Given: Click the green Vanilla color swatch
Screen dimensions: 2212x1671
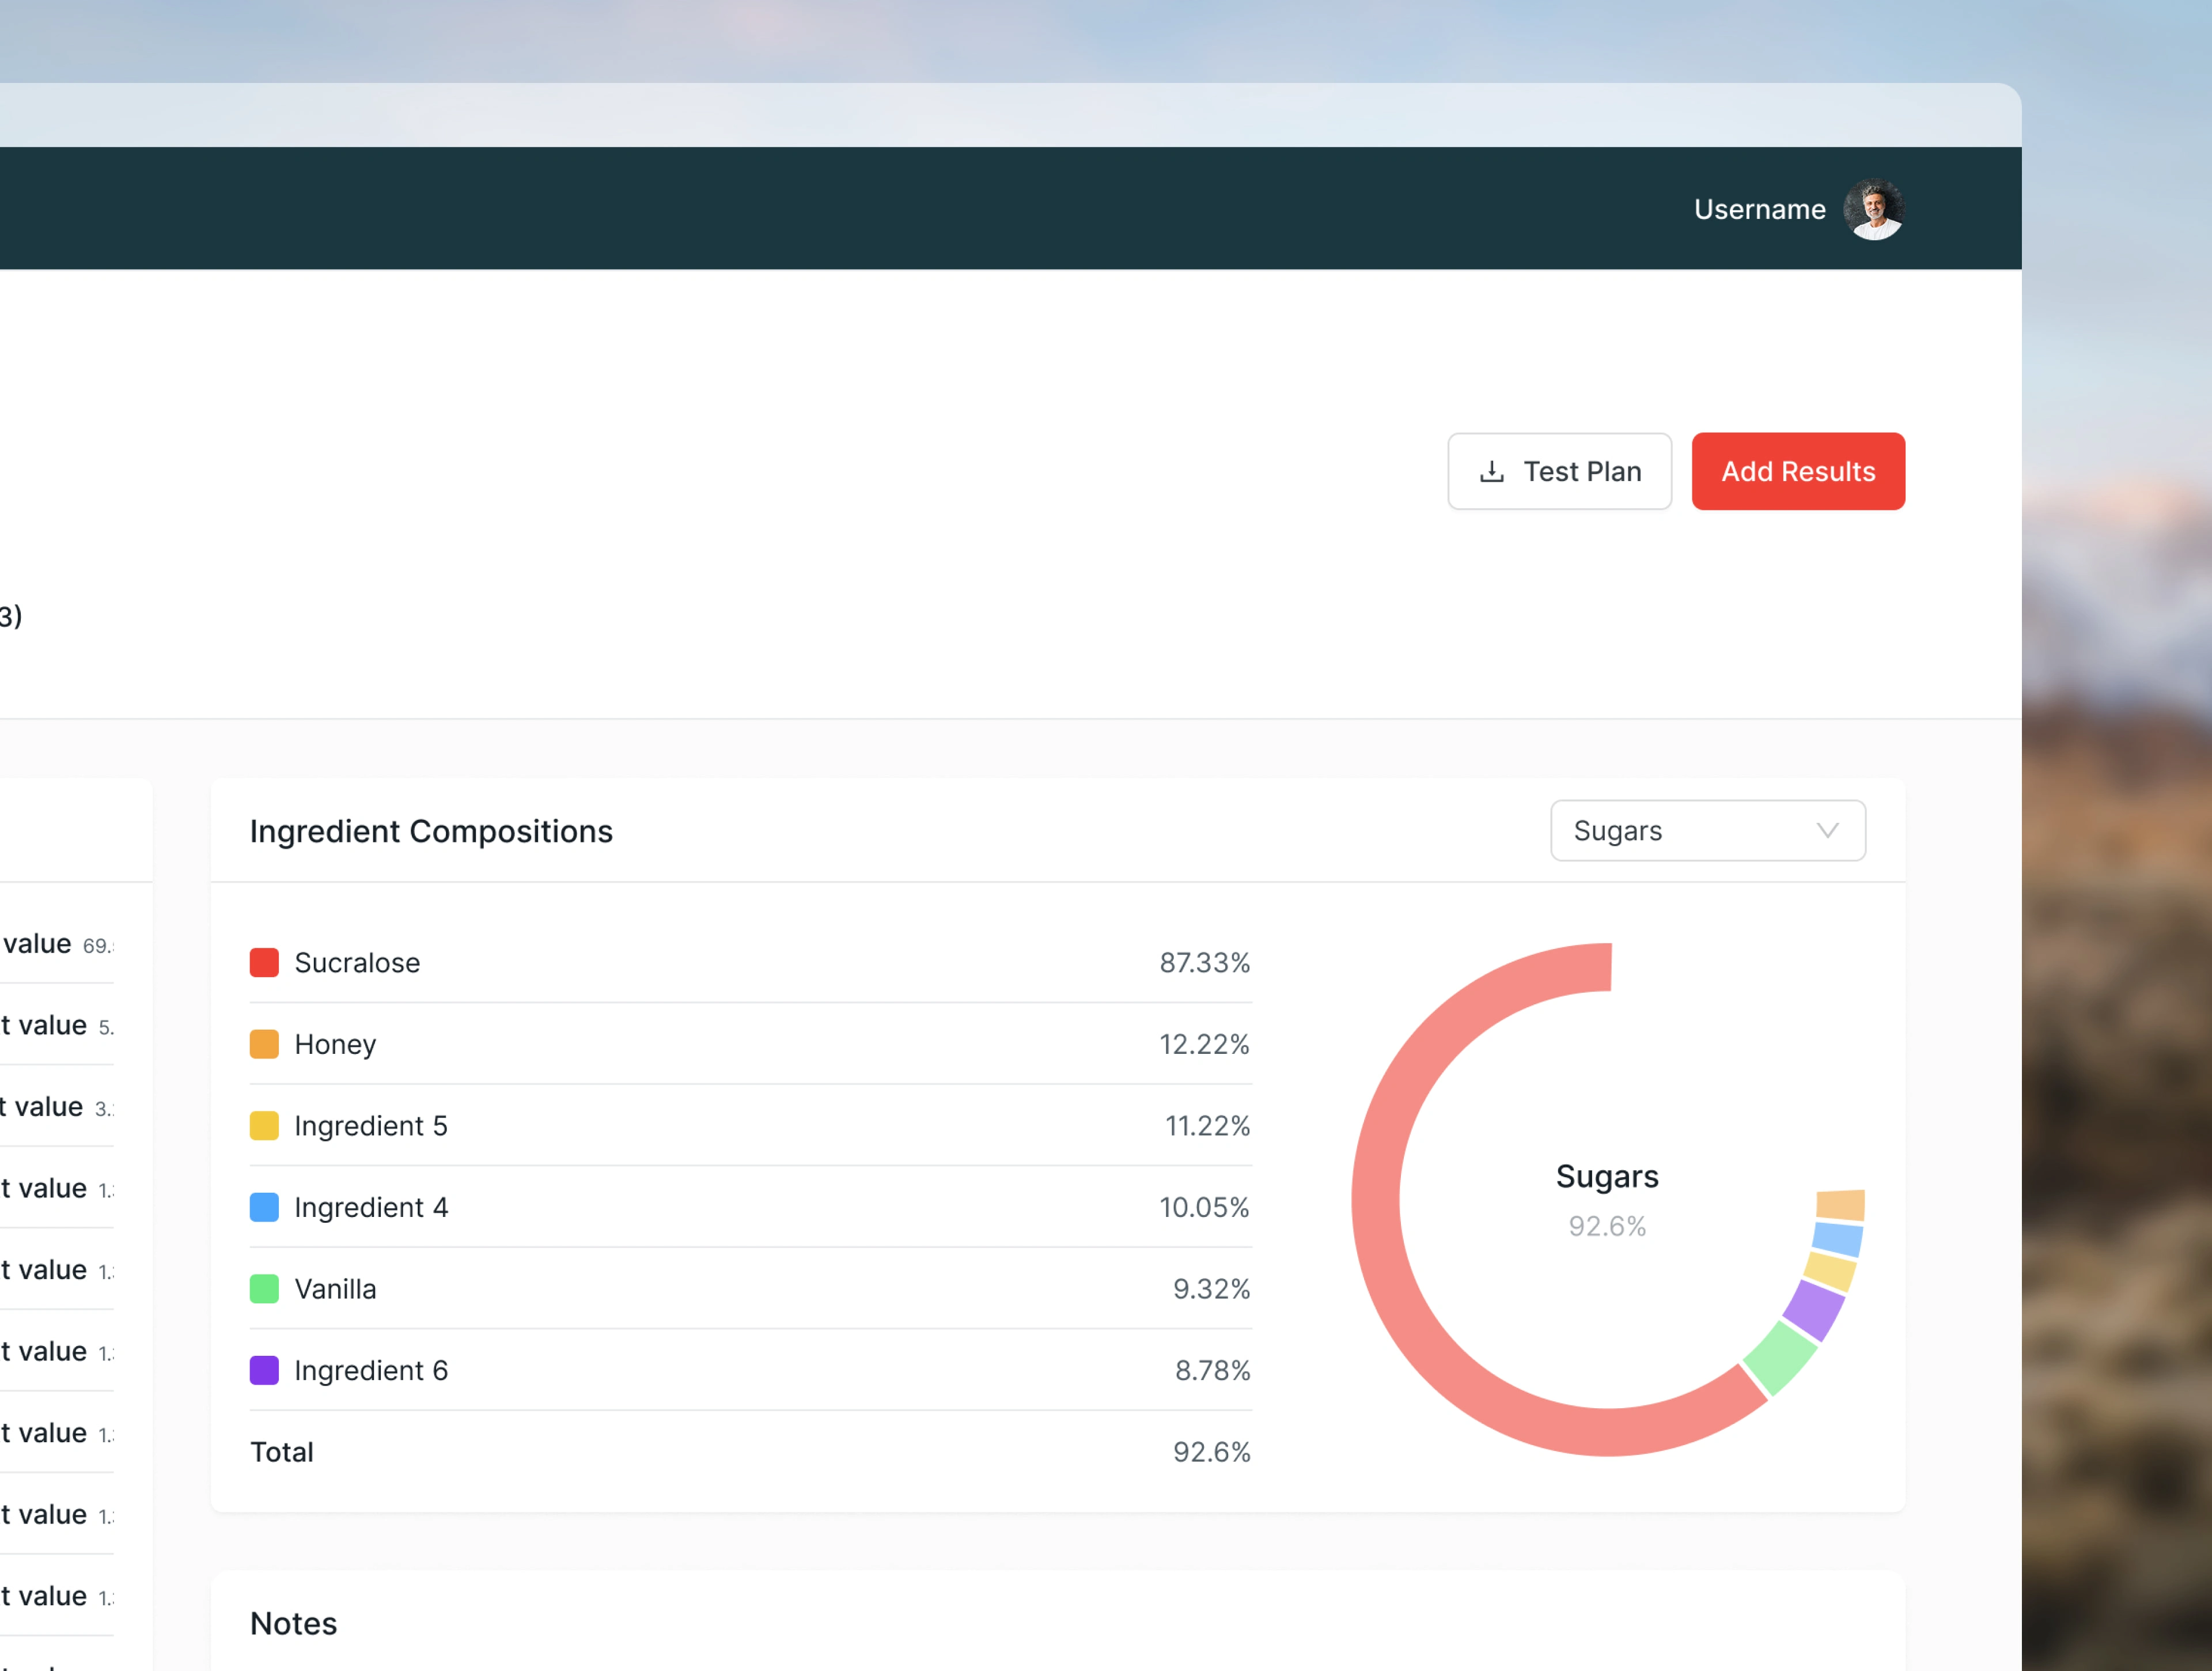Looking at the screenshot, I should click(x=264, y=1288).
